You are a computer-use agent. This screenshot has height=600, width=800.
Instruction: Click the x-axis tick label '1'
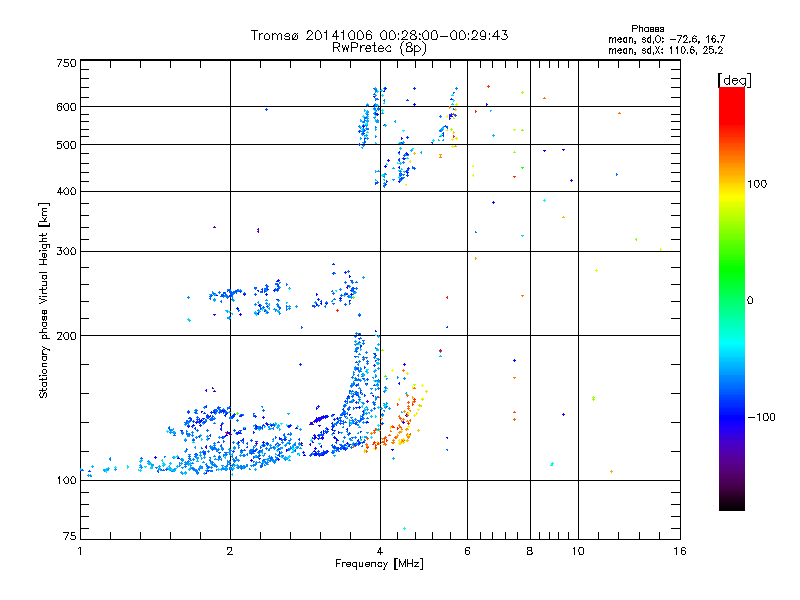(x=80, y=551)
